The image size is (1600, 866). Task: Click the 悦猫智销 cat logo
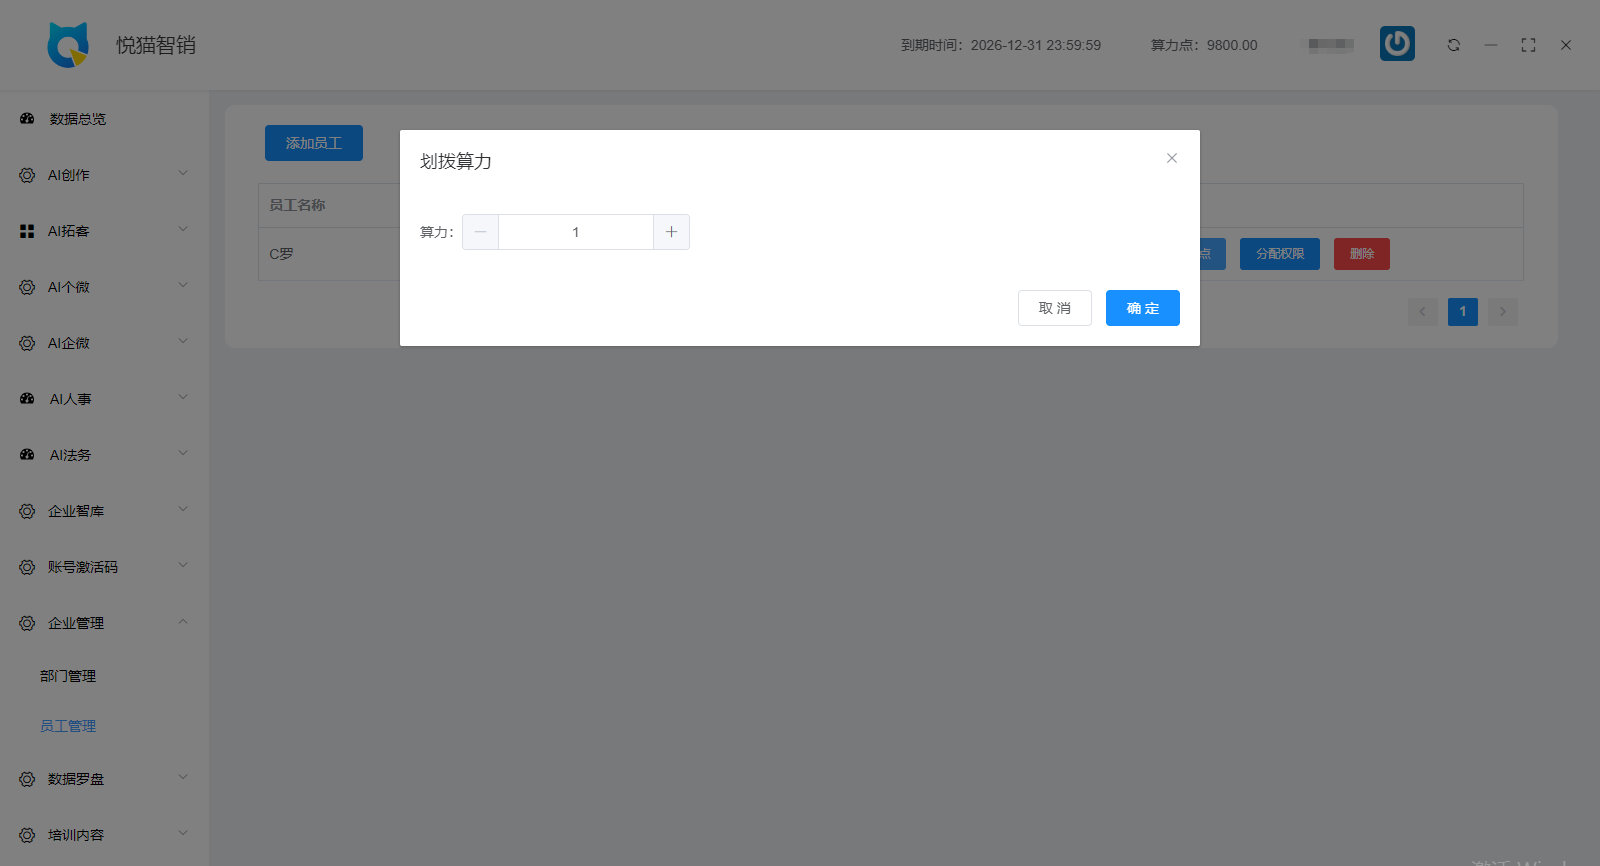(x=68, y=45)
